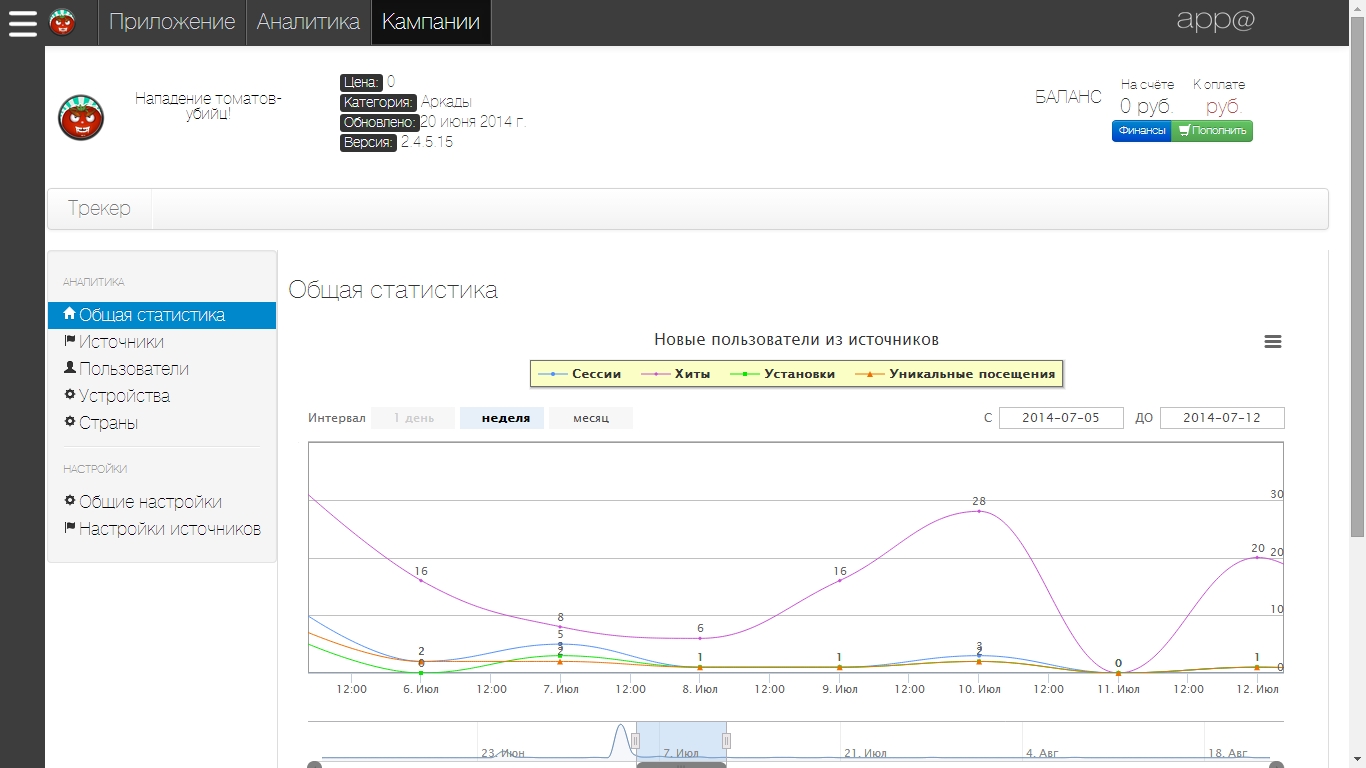Screen dimensions: 1366x768
Task: Open the chart export menu icon
Action: click(x=1273, y=342)
